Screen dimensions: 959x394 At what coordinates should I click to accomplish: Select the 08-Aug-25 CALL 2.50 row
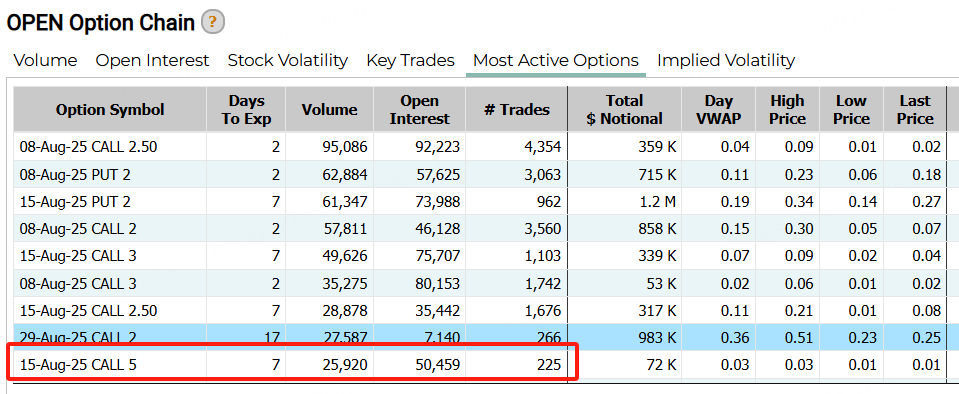click(480, 147)
